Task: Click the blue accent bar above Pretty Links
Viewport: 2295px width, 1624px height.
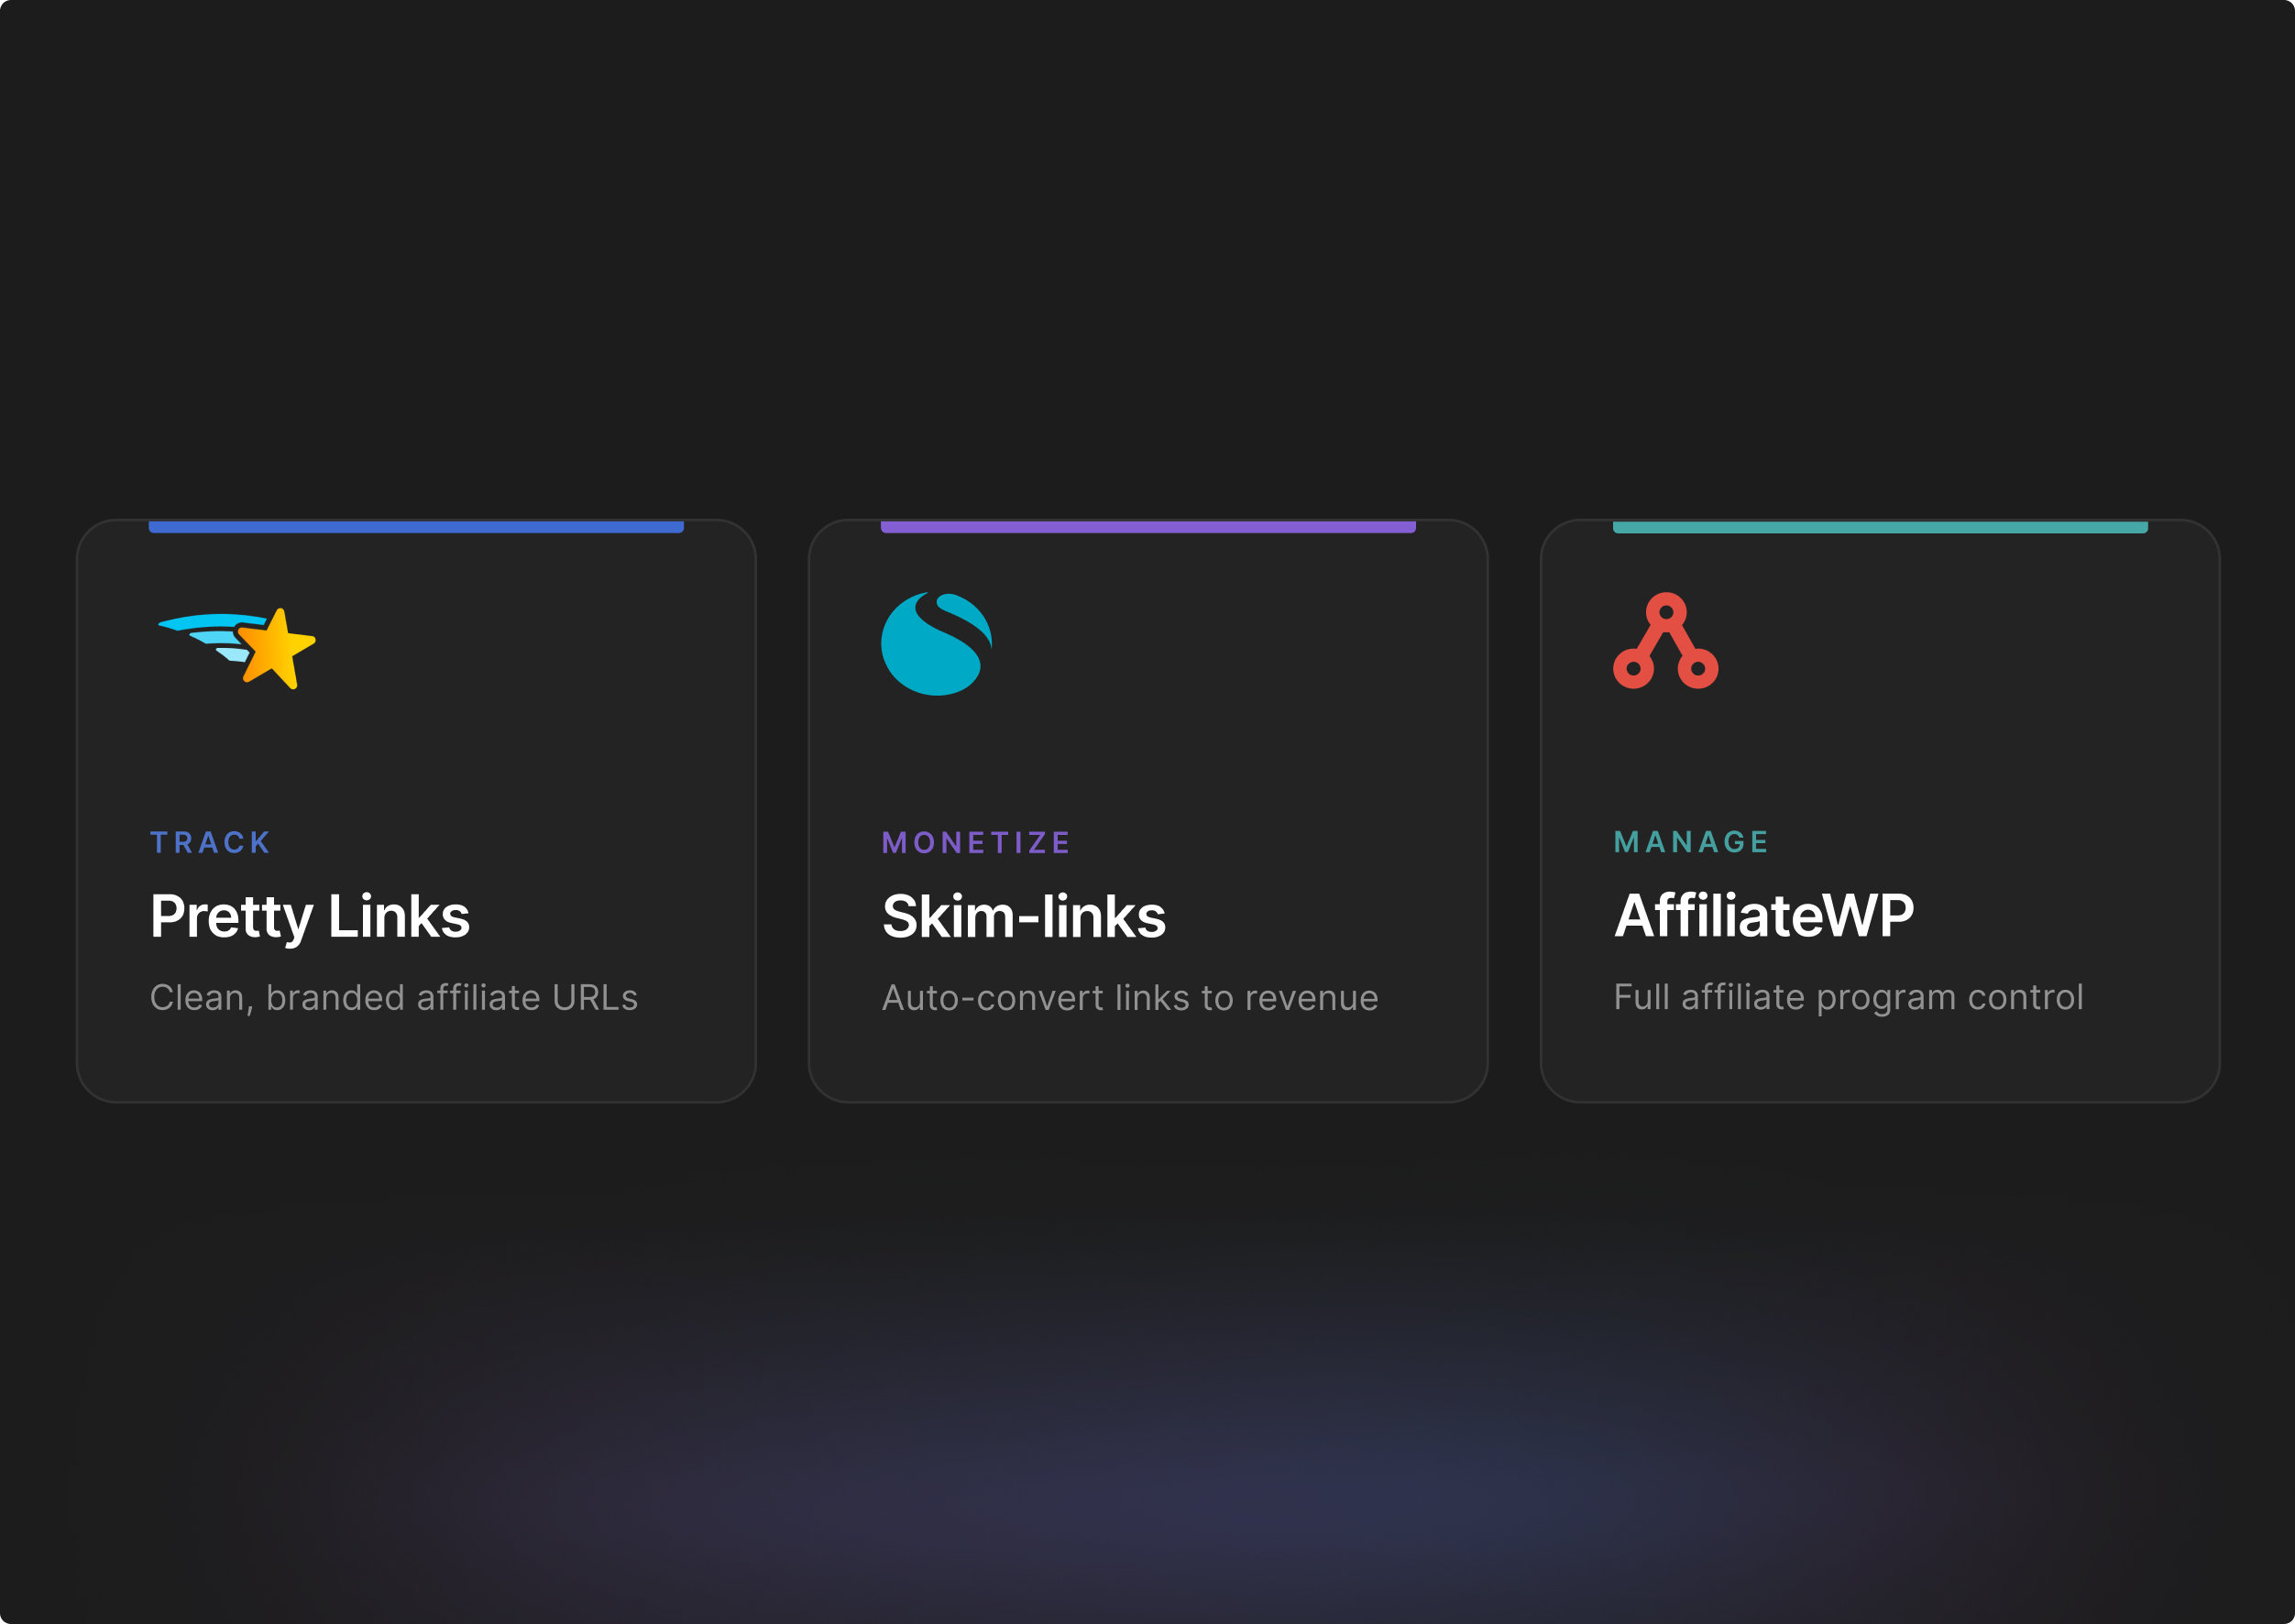Action: pos(415,525)
